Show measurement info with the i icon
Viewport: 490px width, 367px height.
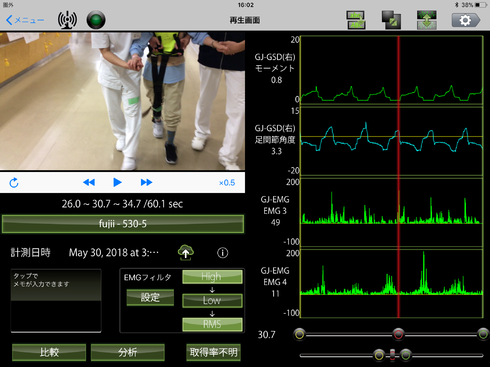[x=223, y=253]
